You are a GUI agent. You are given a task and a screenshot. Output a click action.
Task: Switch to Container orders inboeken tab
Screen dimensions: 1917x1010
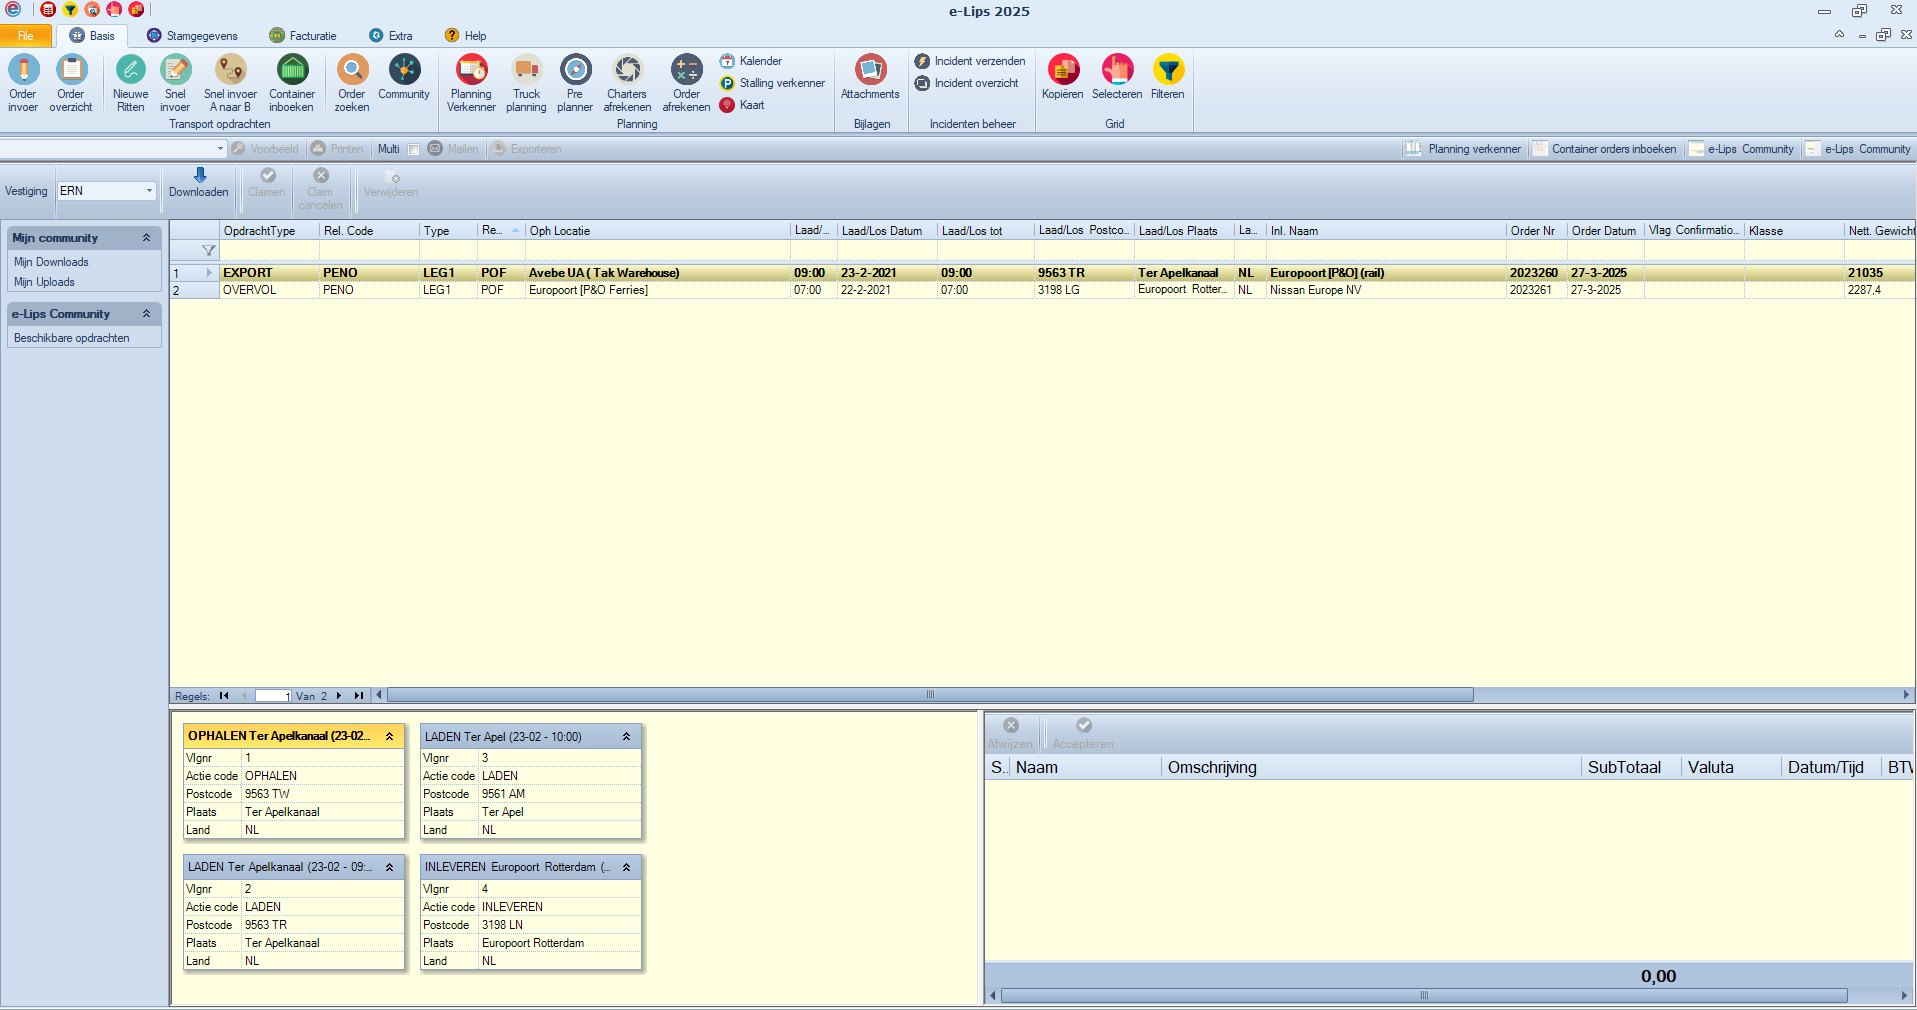[x=1604, y=149]
